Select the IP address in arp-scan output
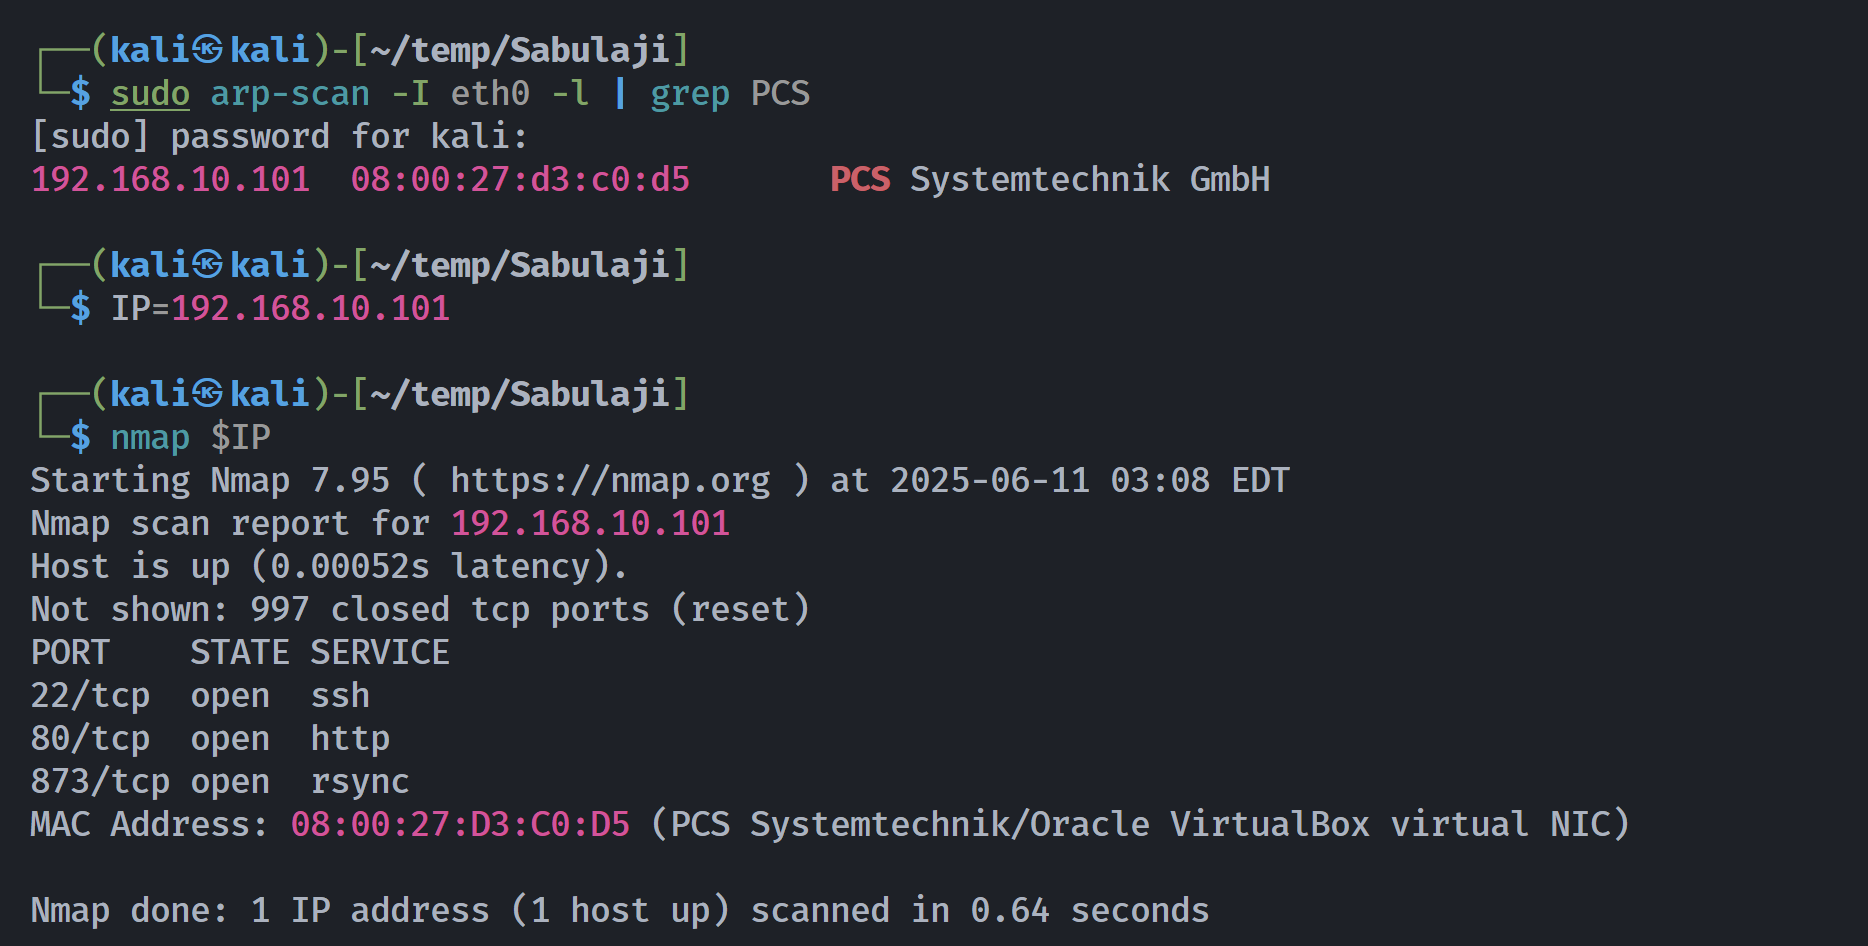This screenshot has height=946, width=1868. point(171,180)
